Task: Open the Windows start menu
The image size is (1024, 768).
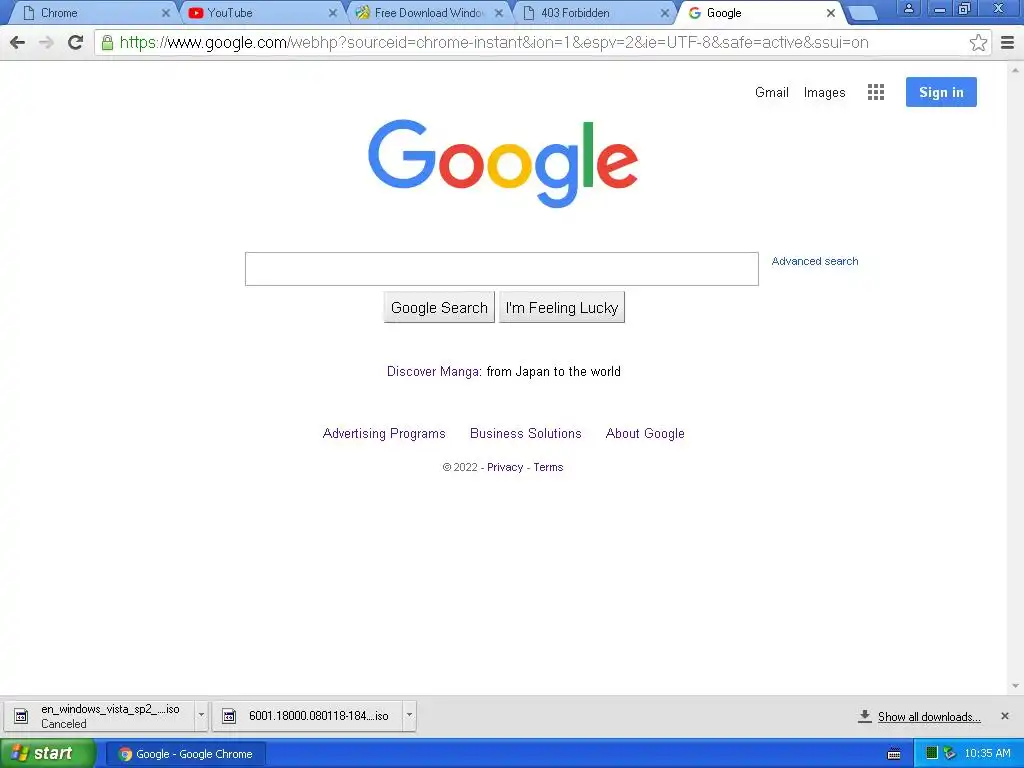Action: pyautogui.click(x=47, y=754)
